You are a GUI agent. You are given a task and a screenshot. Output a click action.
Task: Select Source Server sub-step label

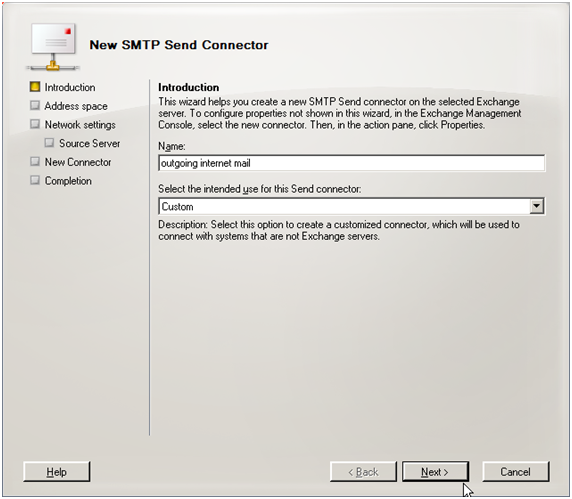89,143
